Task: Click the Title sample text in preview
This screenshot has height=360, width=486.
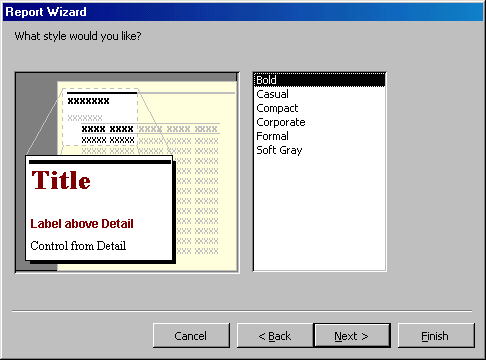Action: point(61,180)
